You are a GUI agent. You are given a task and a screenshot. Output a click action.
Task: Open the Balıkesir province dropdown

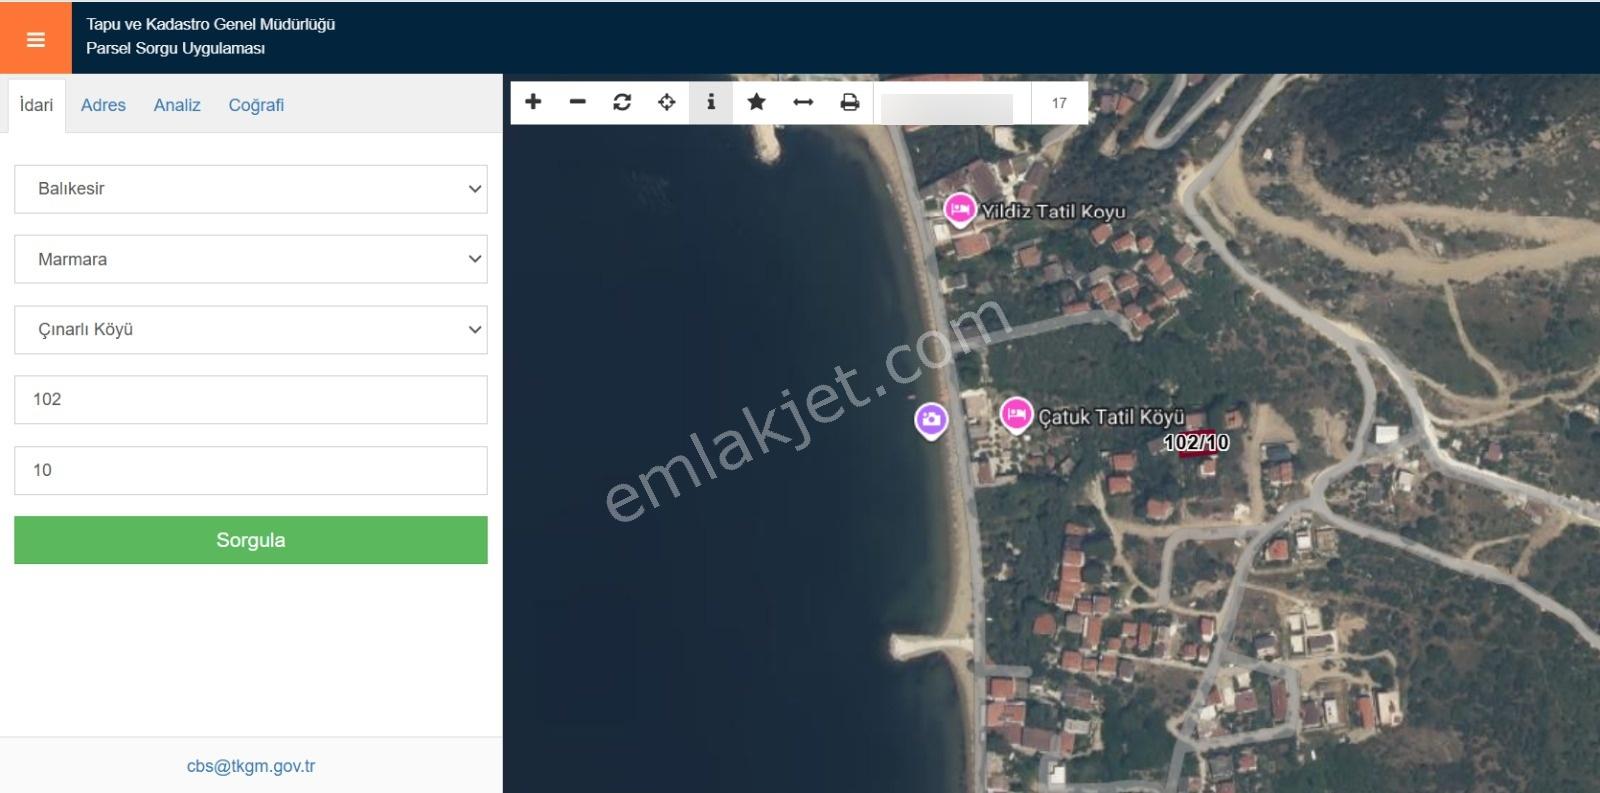(251, 189)
